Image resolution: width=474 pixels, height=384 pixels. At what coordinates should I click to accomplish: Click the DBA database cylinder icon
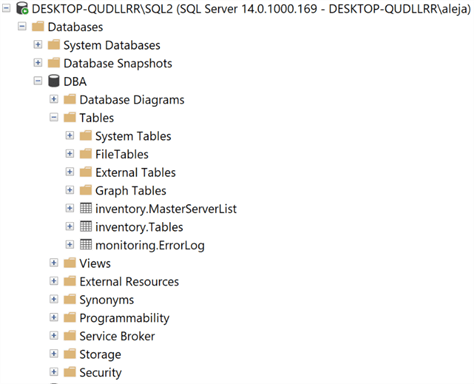tap(54, 81)
